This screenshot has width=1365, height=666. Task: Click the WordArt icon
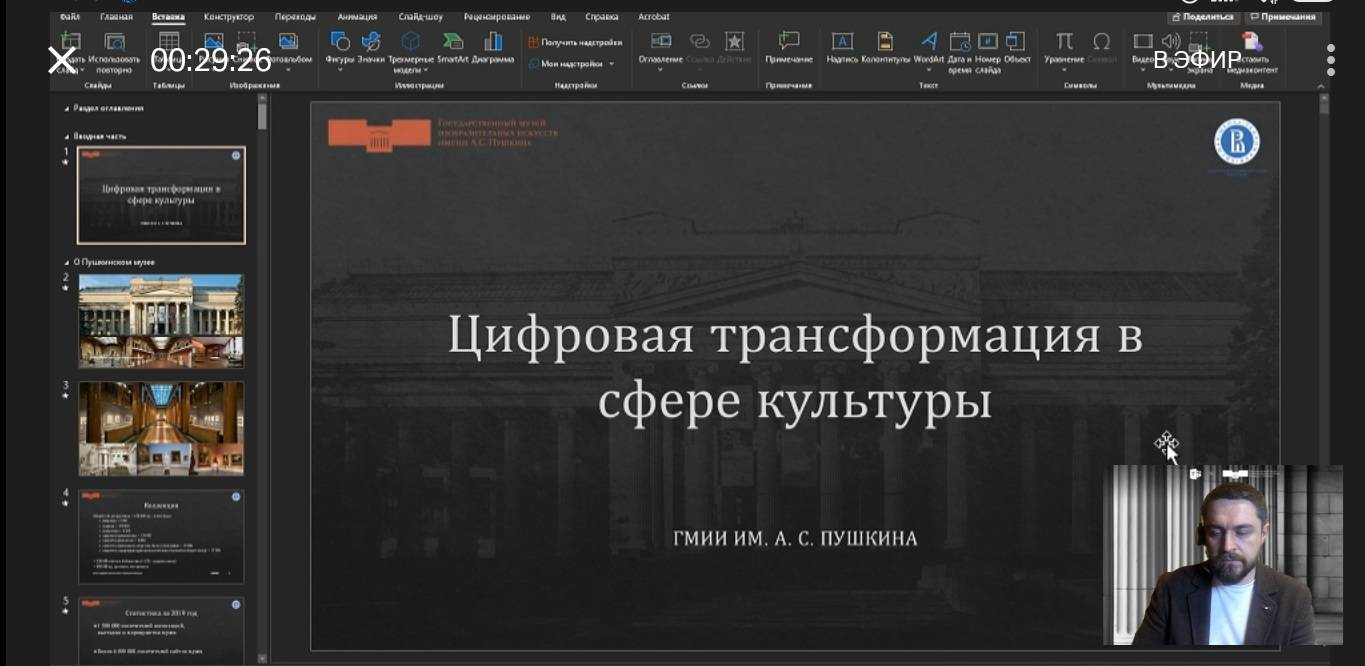[x=929, y=41]
